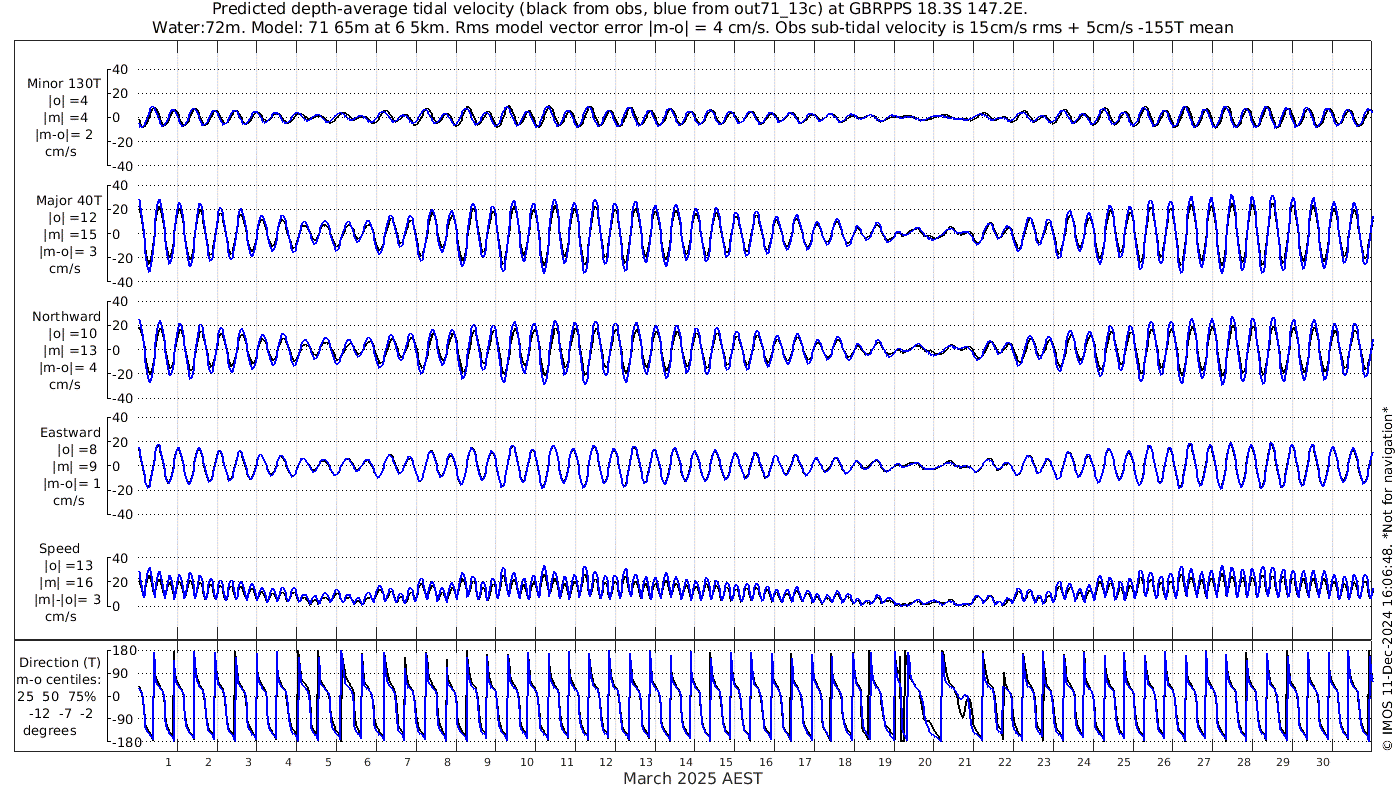Click the '-12 -7 -2' centile values

pos(61,713)
